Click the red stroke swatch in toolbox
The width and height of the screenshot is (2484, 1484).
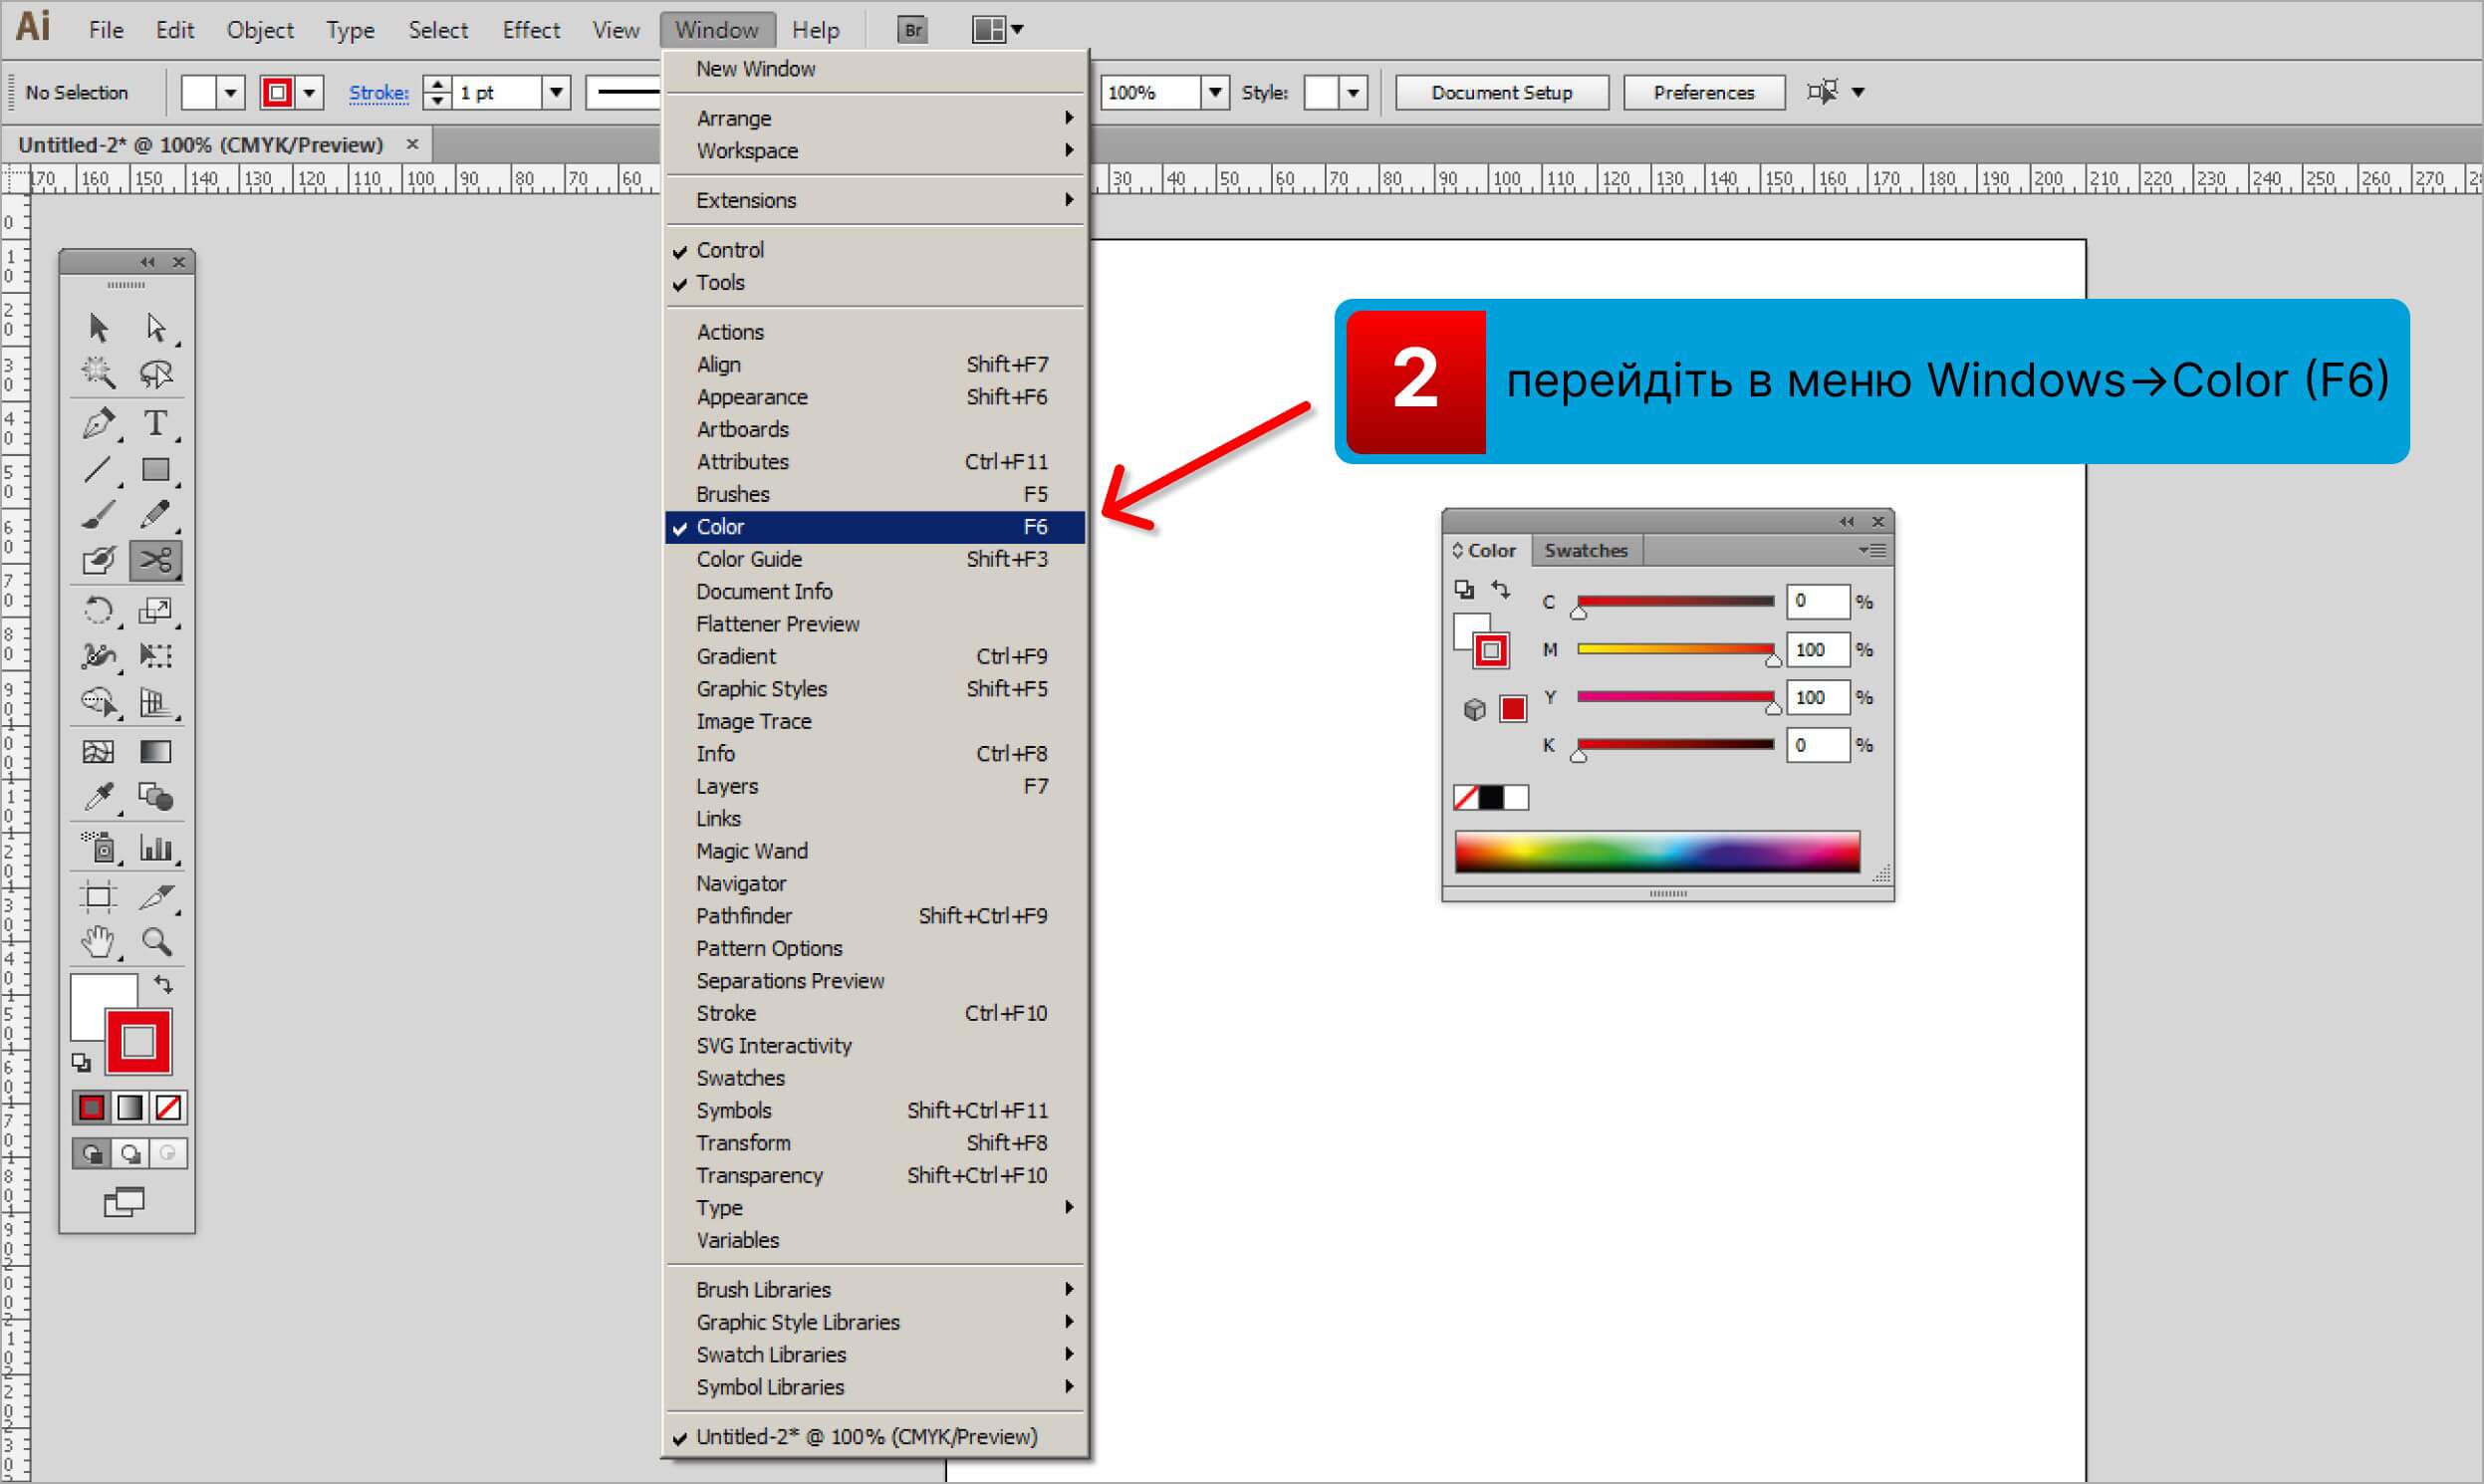point(138,1042)
